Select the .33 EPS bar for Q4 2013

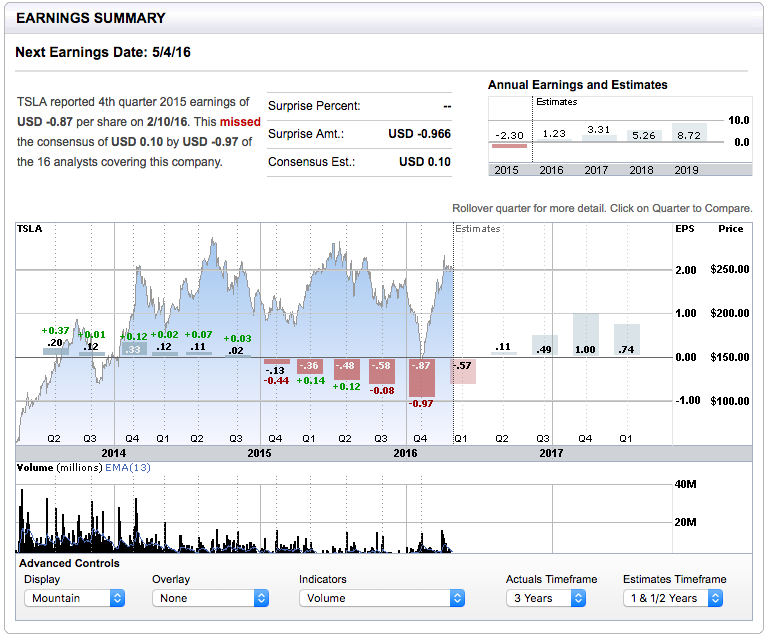133,349
